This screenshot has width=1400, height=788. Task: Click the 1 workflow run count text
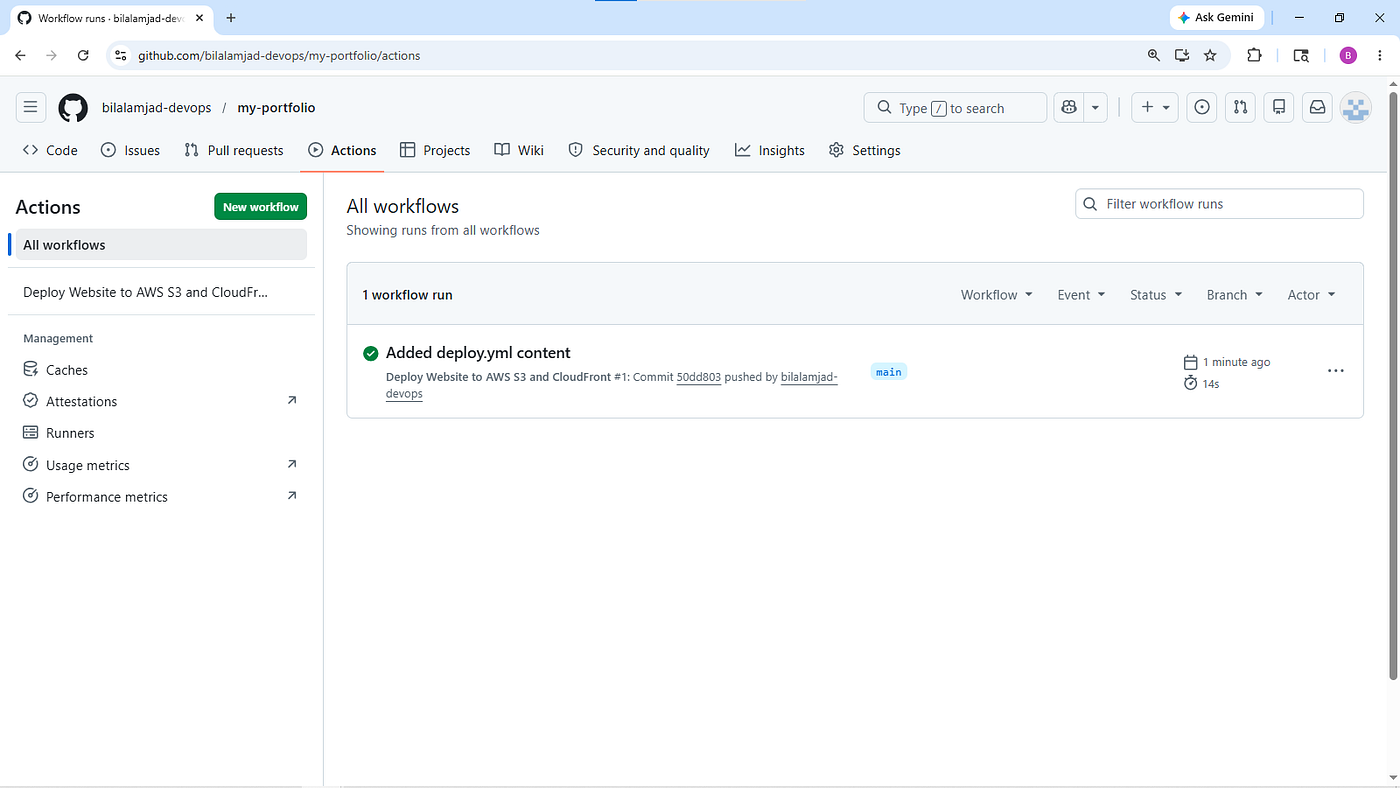click(x=408, y=295)
